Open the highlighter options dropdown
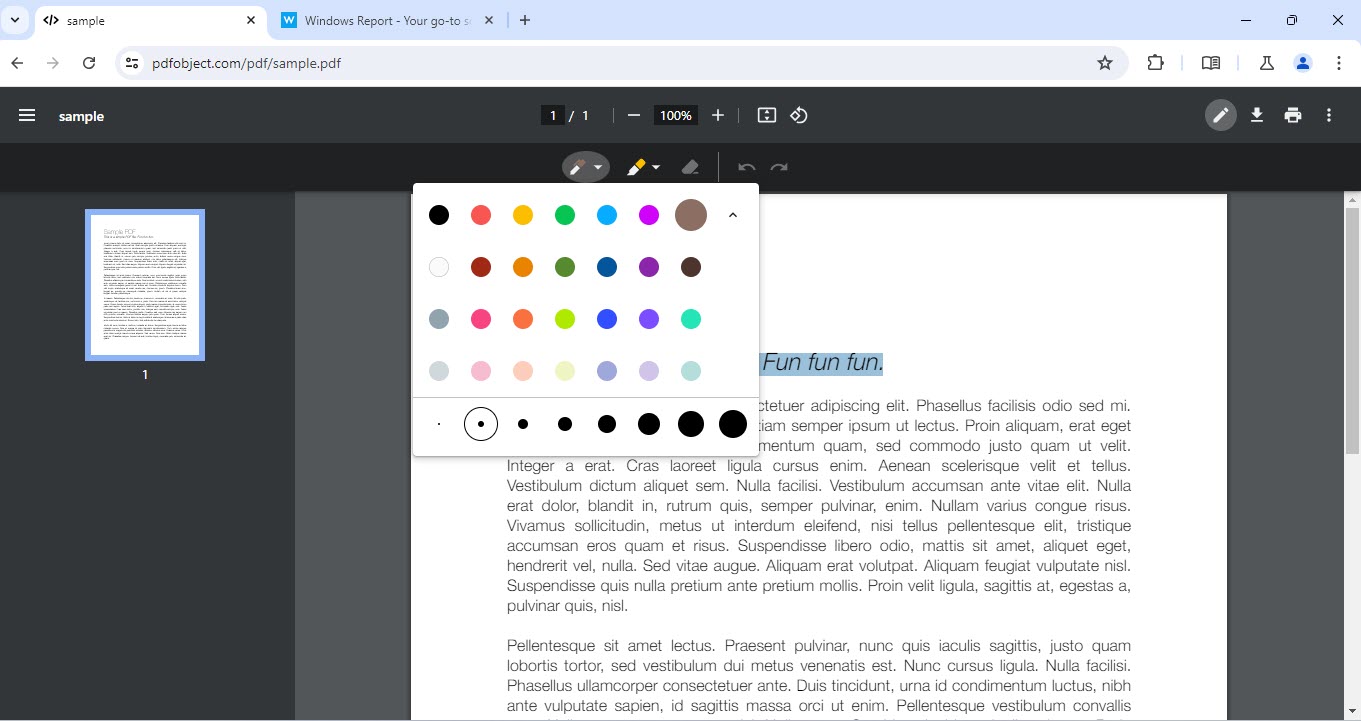 tap(656, 168)
